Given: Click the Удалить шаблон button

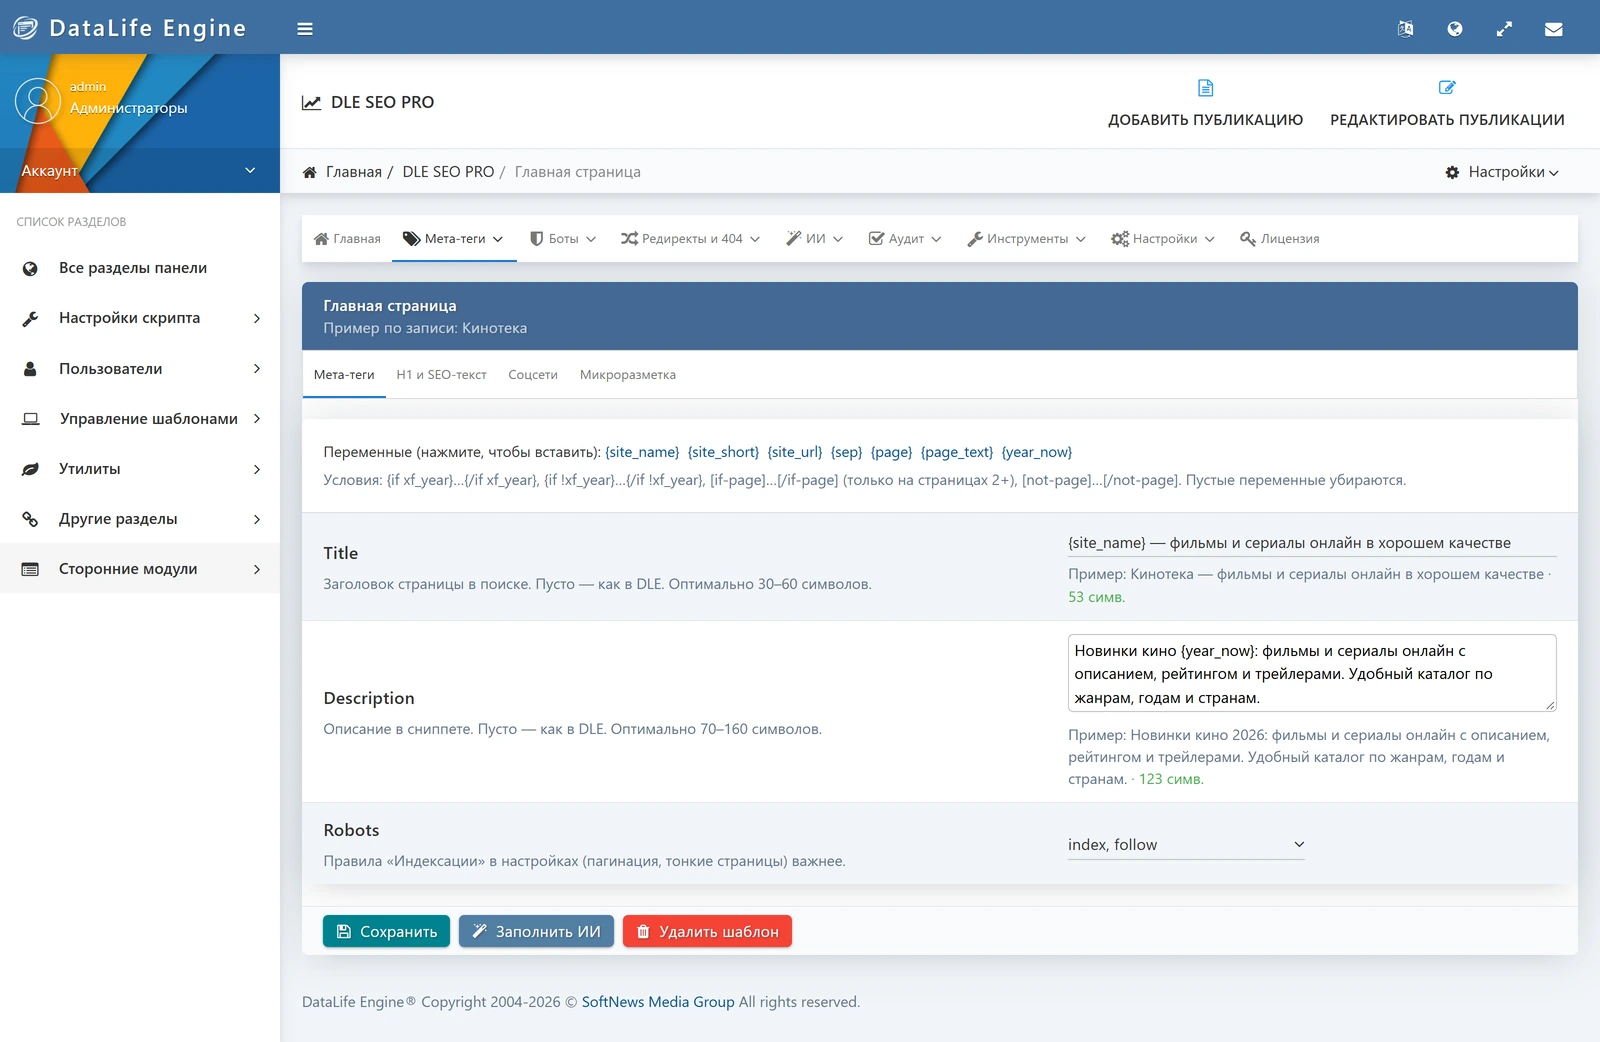Looking at the screenshot, I should (707, 931).
